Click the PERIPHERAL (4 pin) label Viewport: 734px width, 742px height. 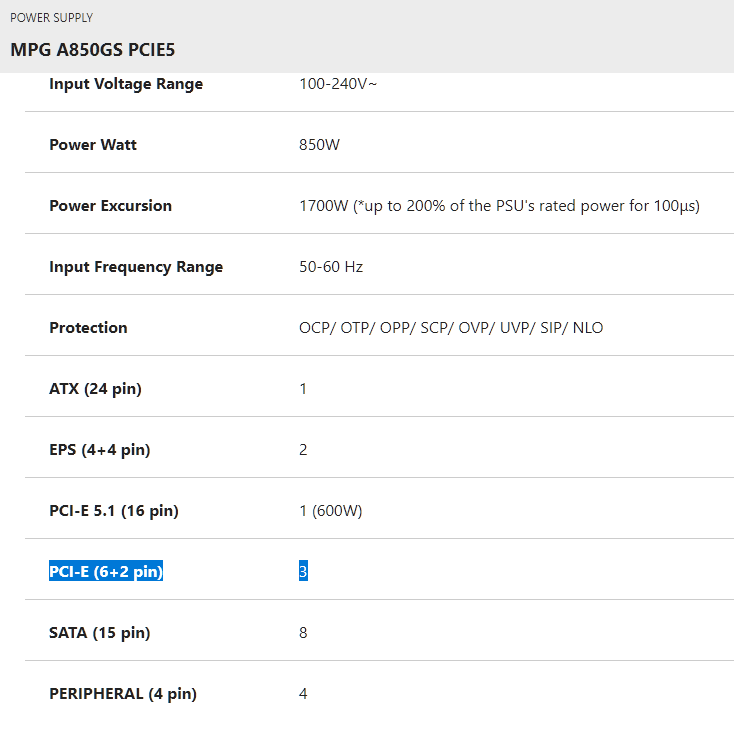coord(123,694)
